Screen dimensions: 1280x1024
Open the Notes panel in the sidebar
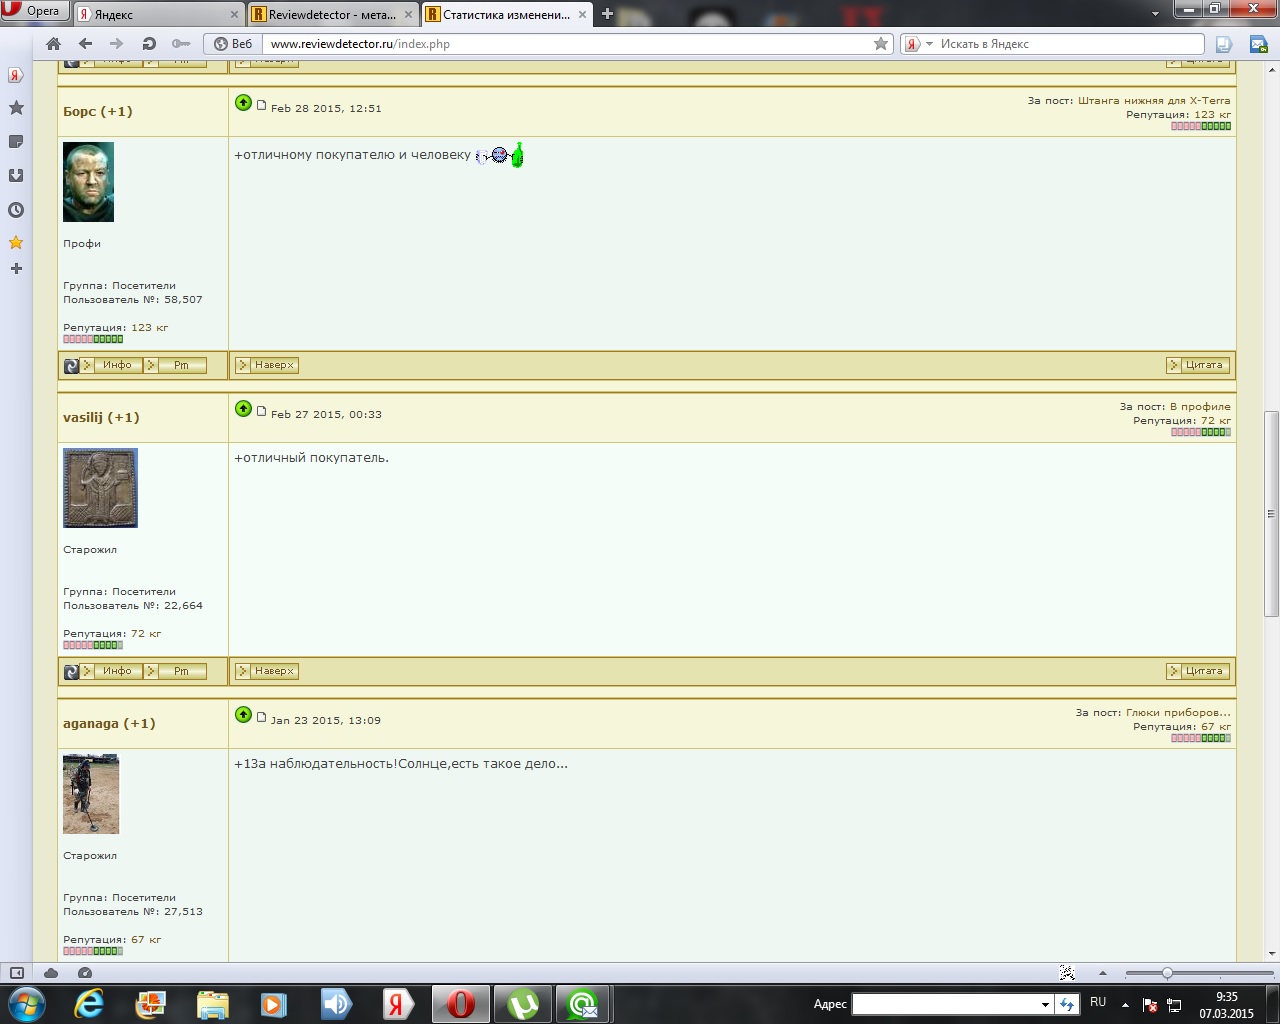(16, 142)
